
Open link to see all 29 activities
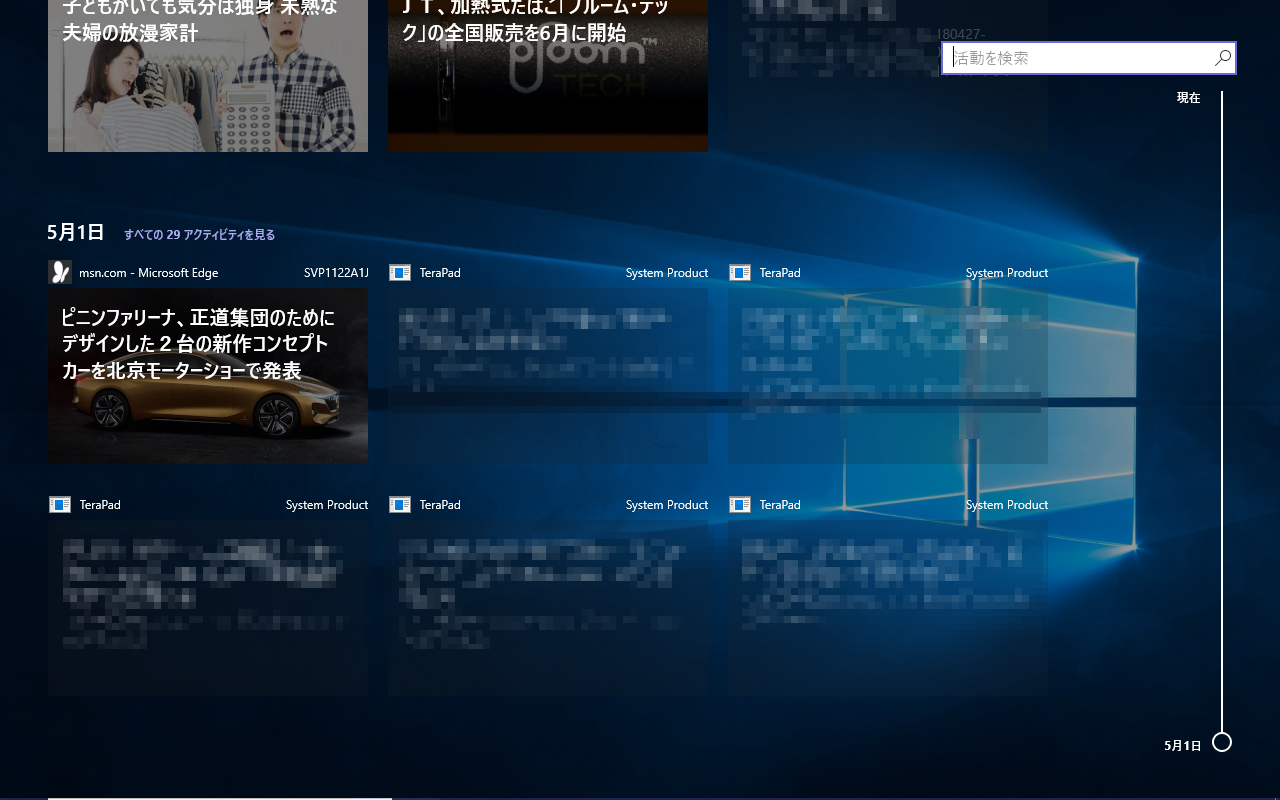click(199, 235)
